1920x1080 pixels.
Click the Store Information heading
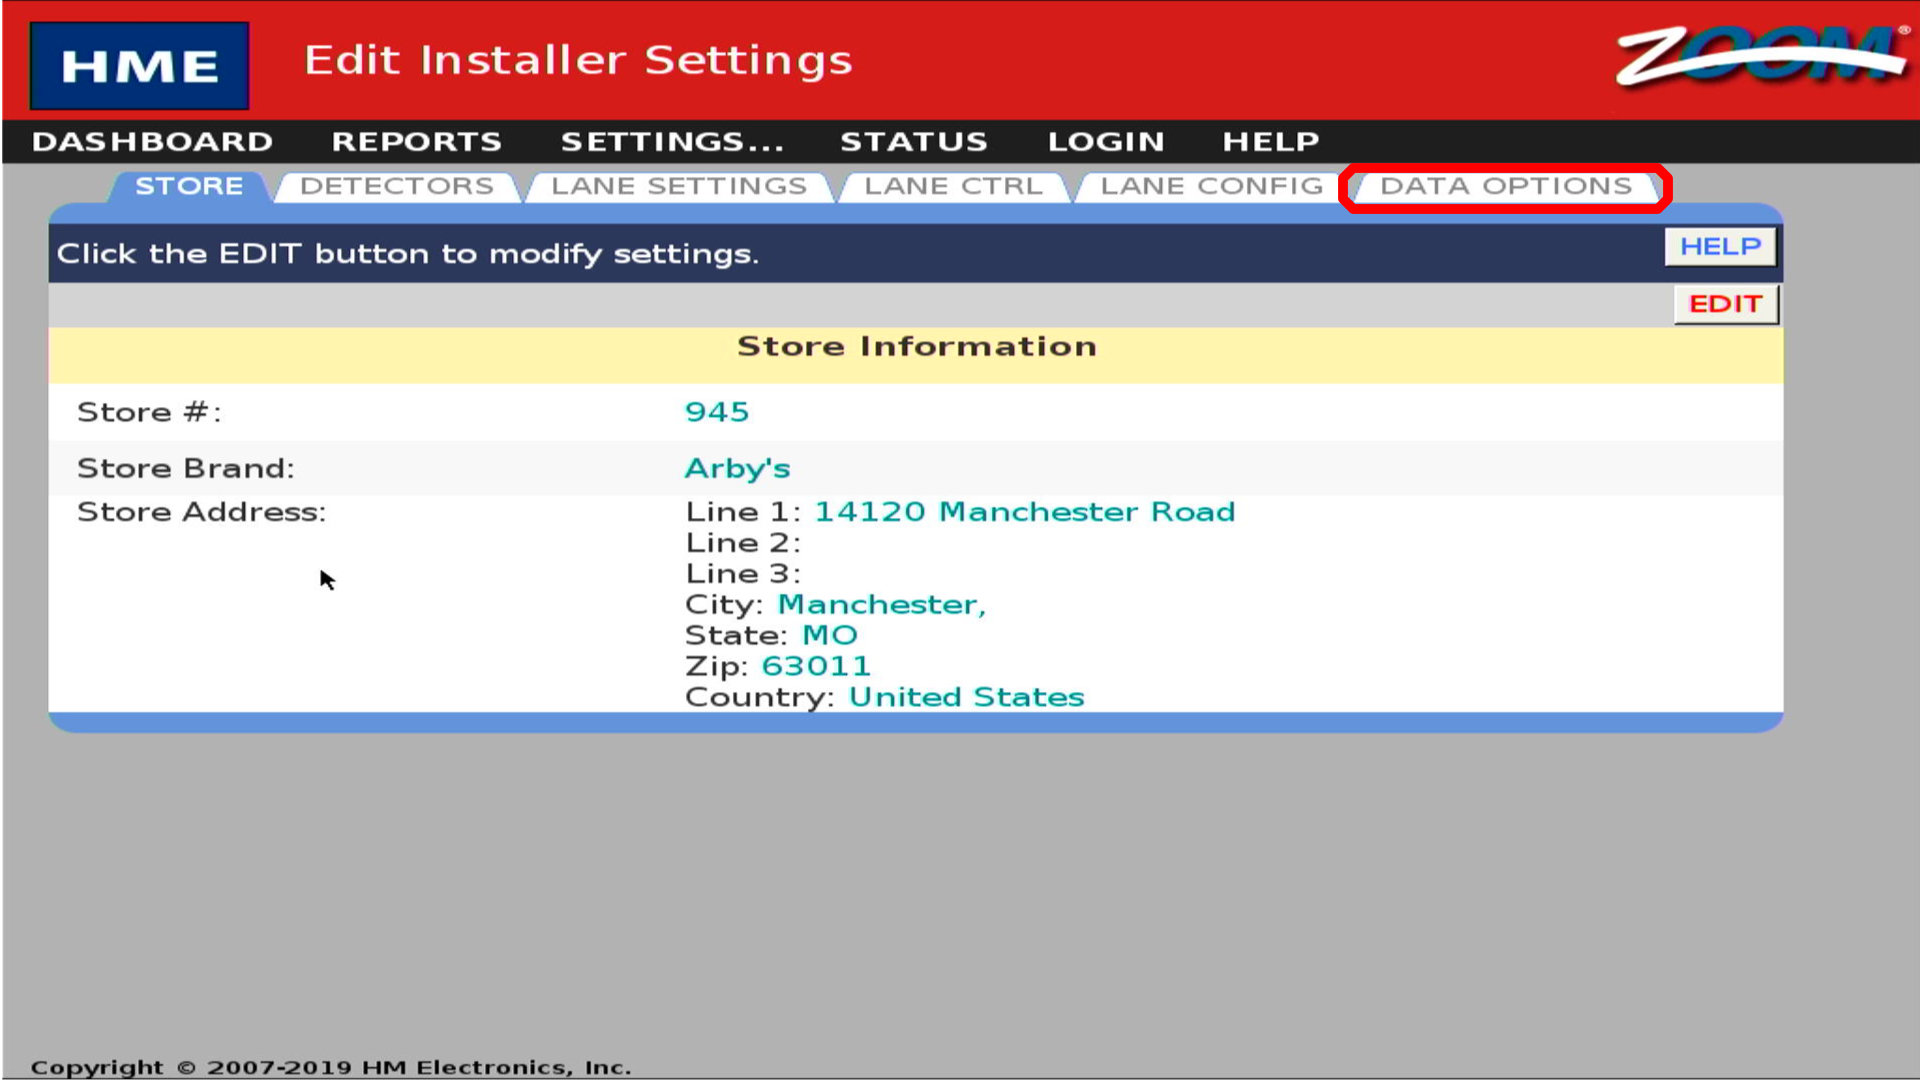tap(916, 346)
